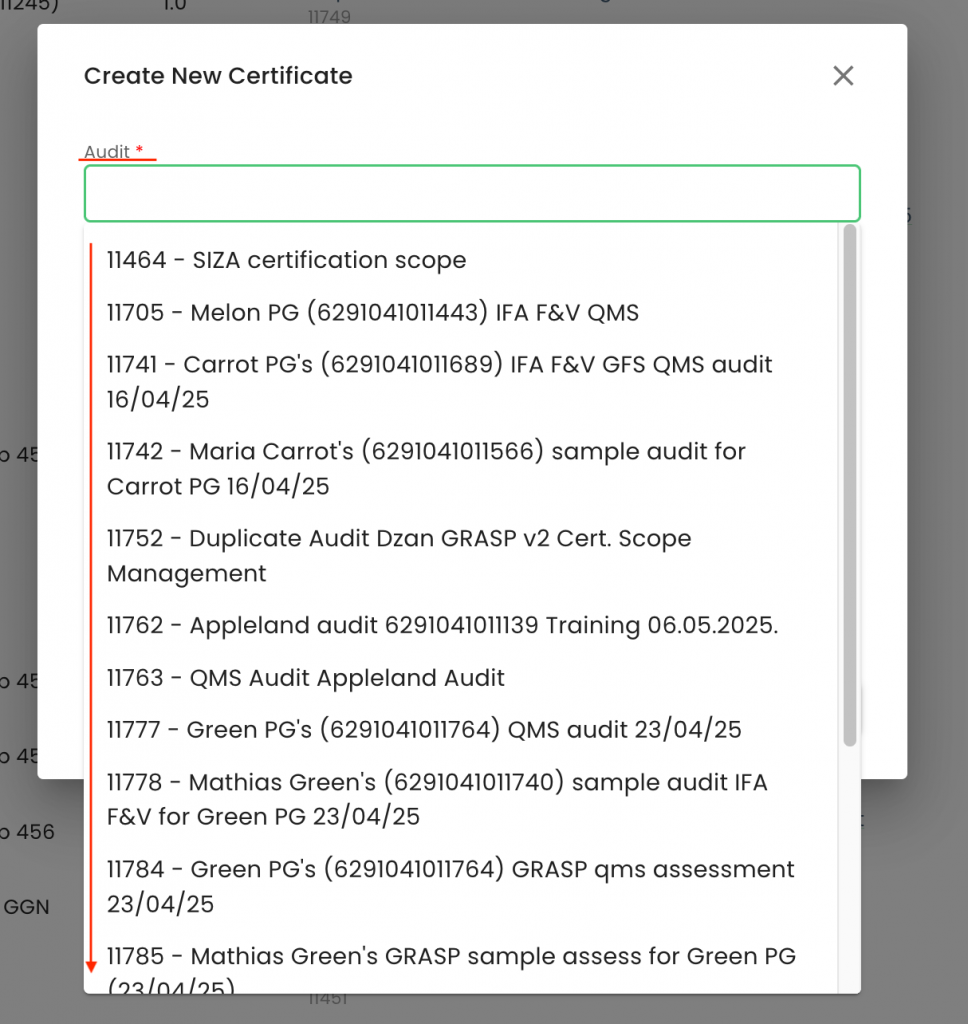The height and width of the screenshot is (1024, 968).
Task: Click the Audit field label
Action: coord(107,152)
